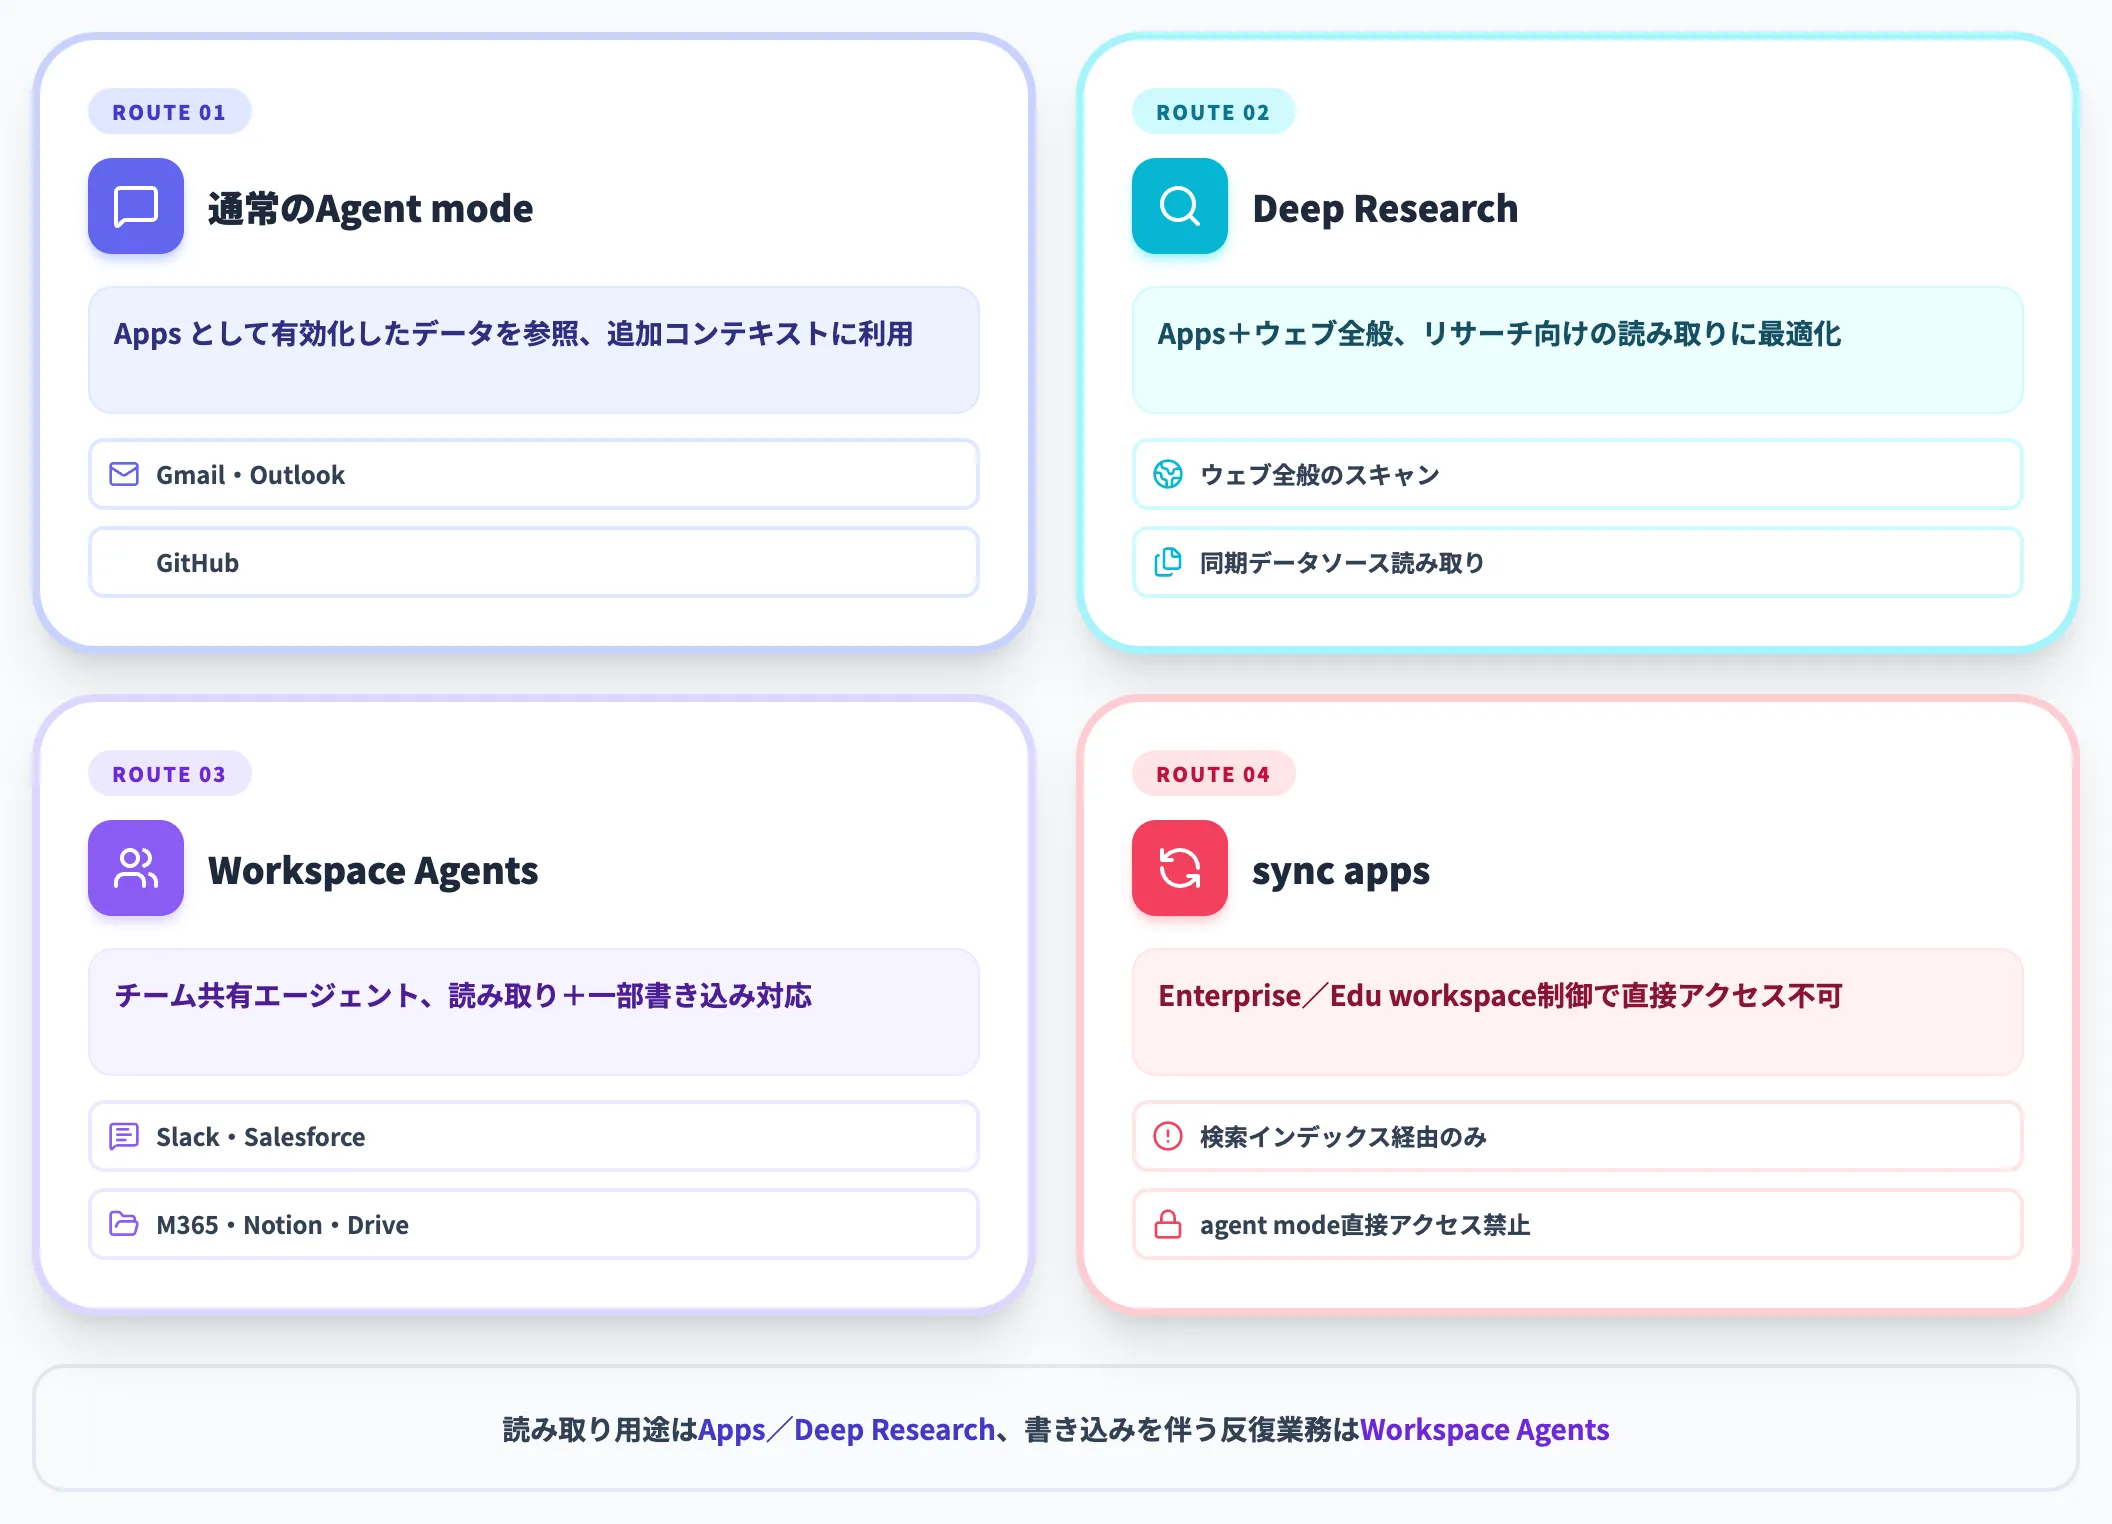Image resolution: width=2112 pixels, height=1524 pixels.
Task: Click 同期データソース読み取り text
Action: point(1342,563)
